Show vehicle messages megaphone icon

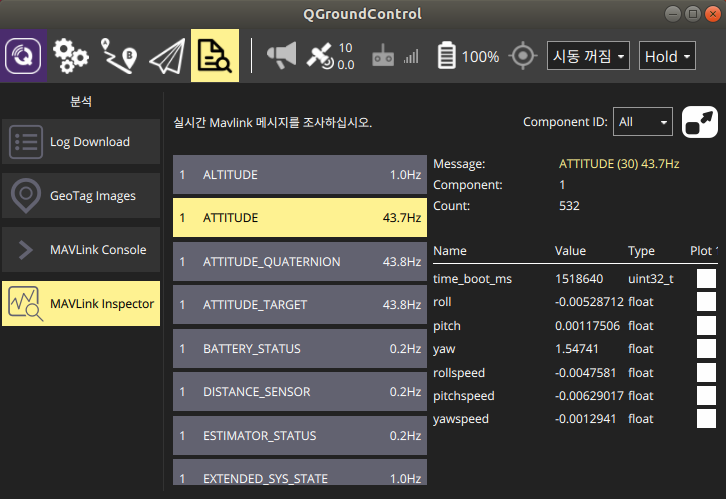[x=282, y=56]
